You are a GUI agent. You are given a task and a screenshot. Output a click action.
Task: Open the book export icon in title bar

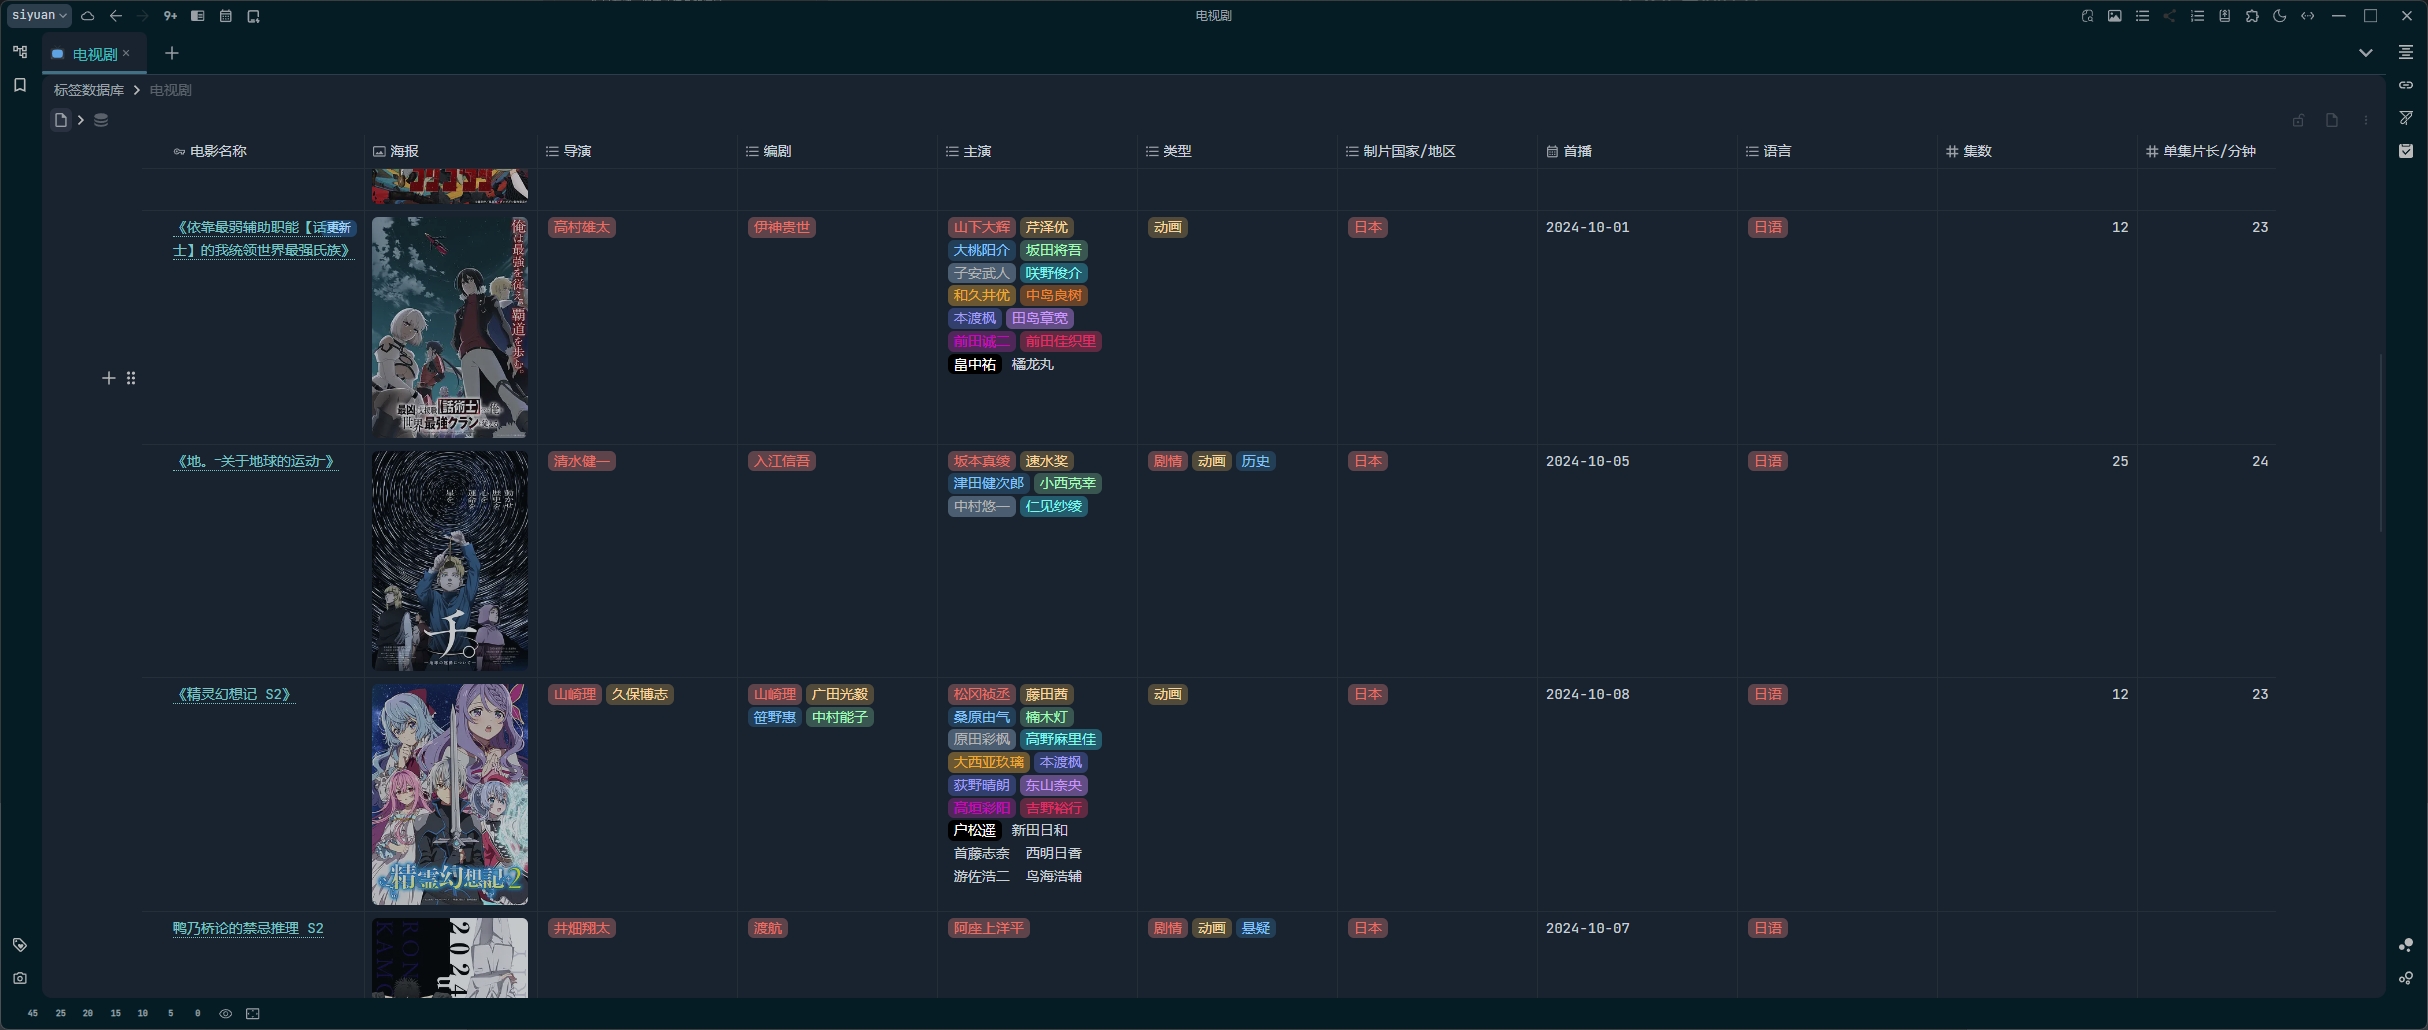click(x=2225, y=16)
